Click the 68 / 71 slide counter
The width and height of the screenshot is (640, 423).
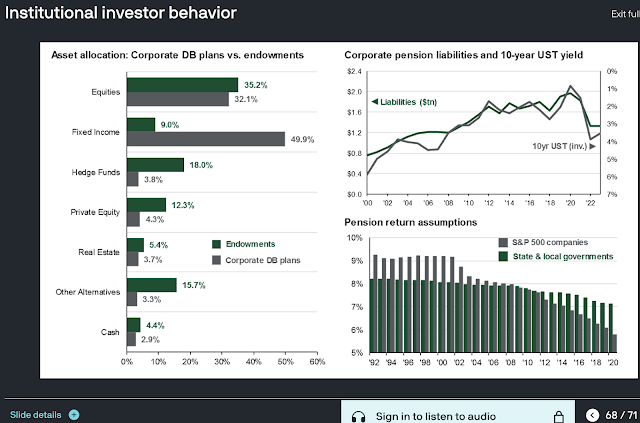coord(622,415)
